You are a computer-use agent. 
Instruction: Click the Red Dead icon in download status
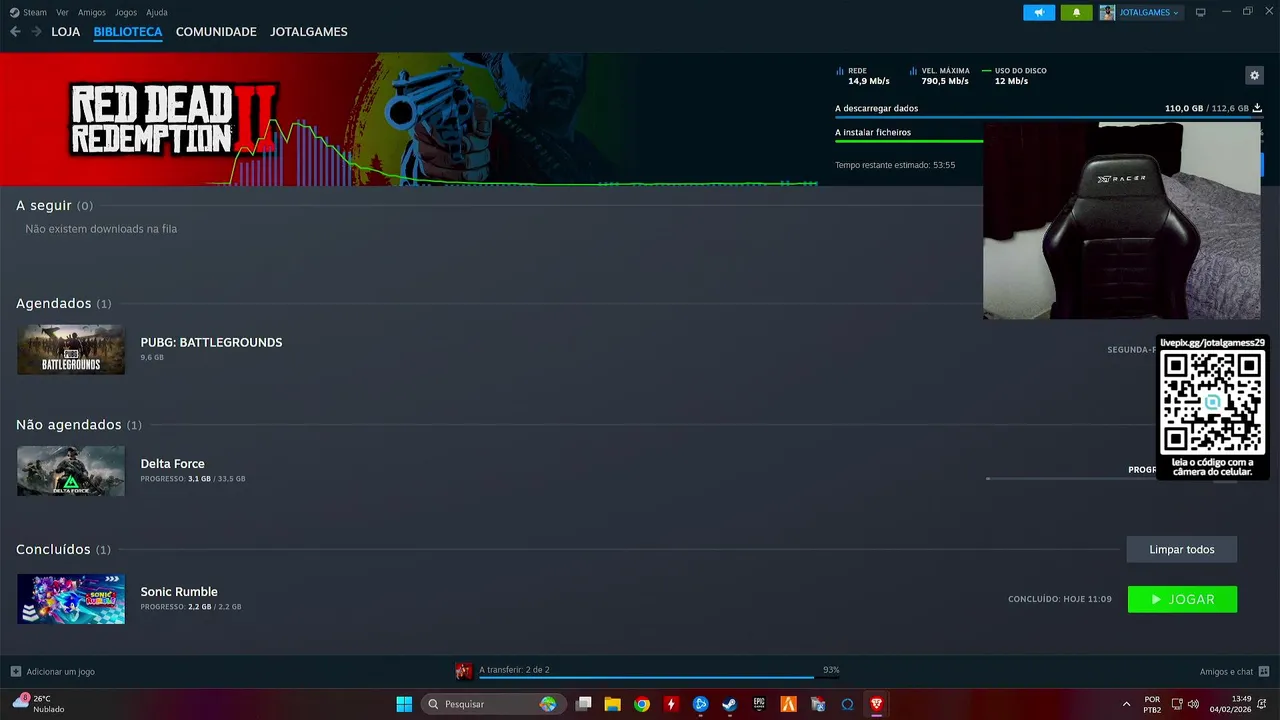pos(464,671)
